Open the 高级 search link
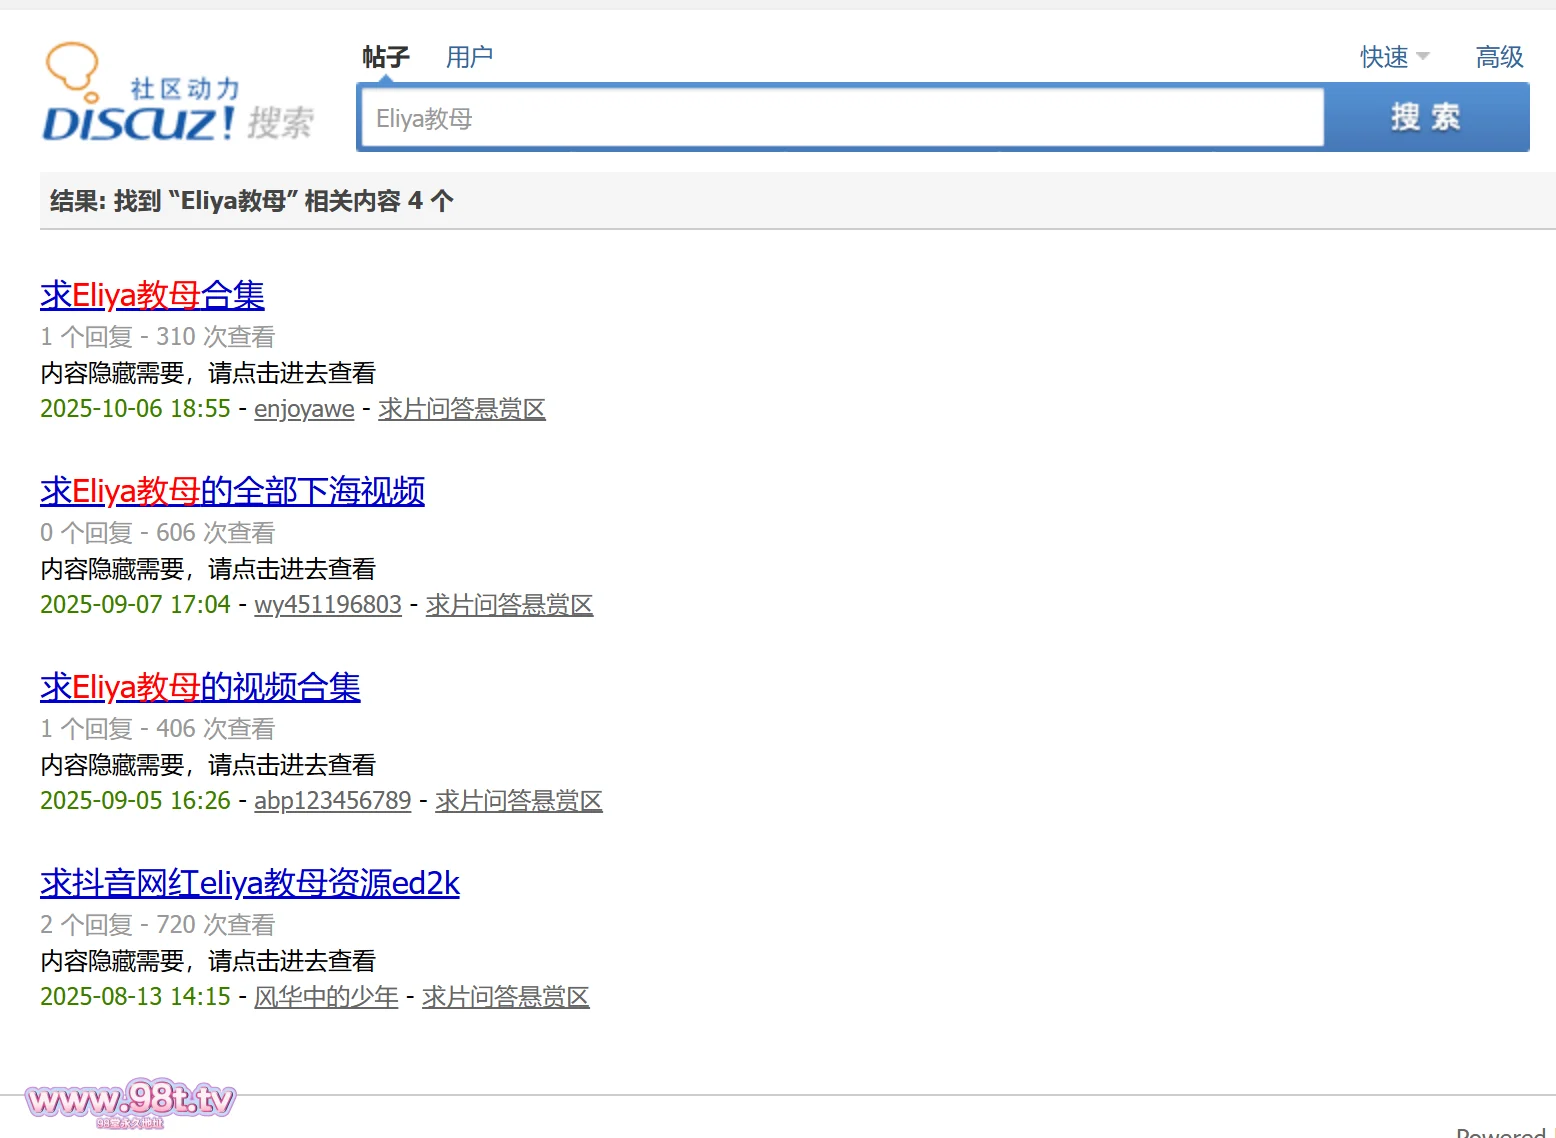The width and height of the screenshot is (1556, 1138). 1499,57
